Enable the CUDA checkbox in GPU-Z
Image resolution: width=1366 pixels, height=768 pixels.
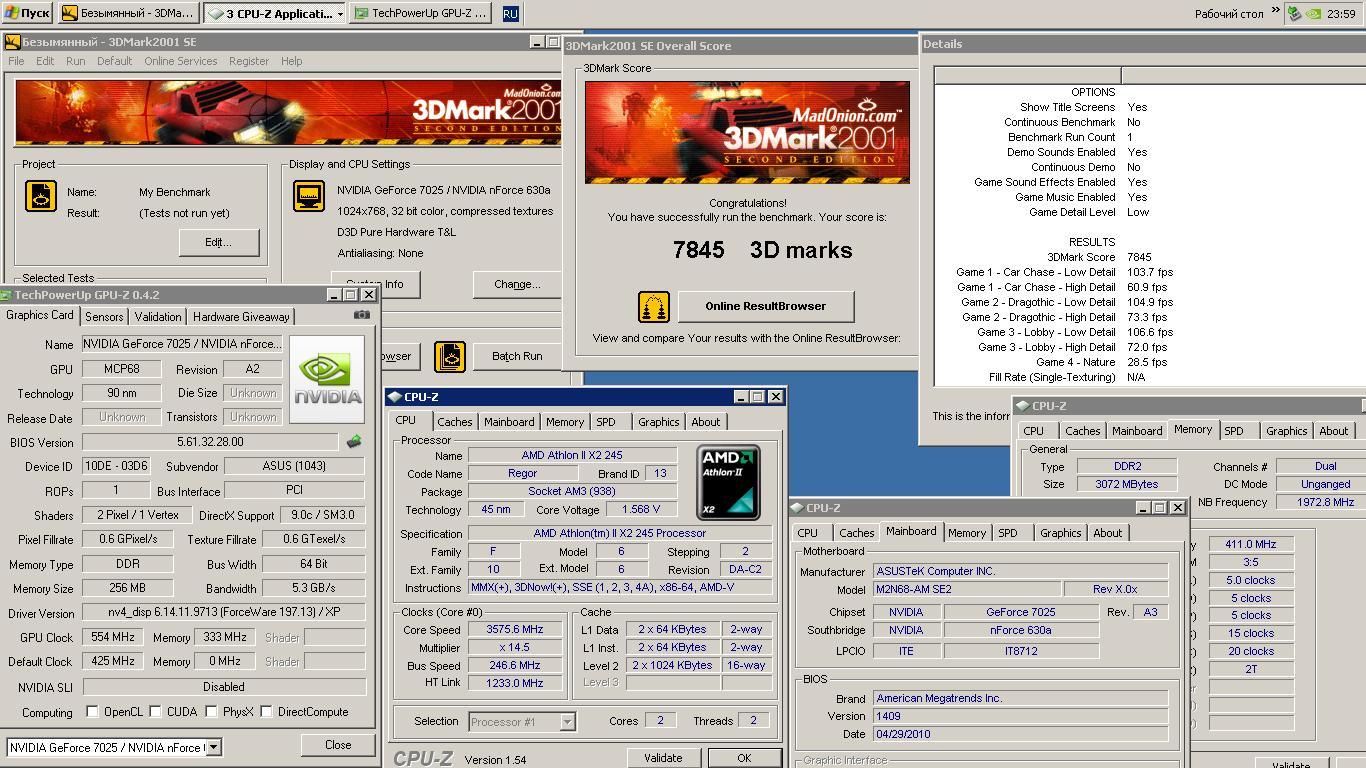click(156, 712)
